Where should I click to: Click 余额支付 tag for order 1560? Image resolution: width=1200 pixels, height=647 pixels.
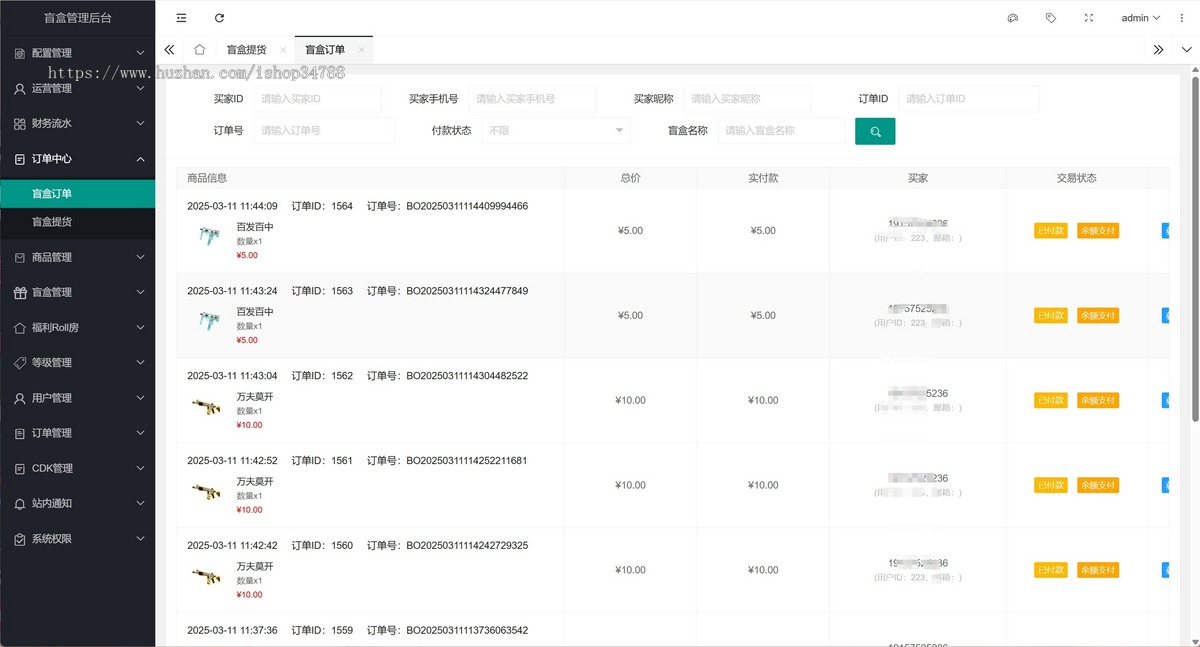(1098, 570)
